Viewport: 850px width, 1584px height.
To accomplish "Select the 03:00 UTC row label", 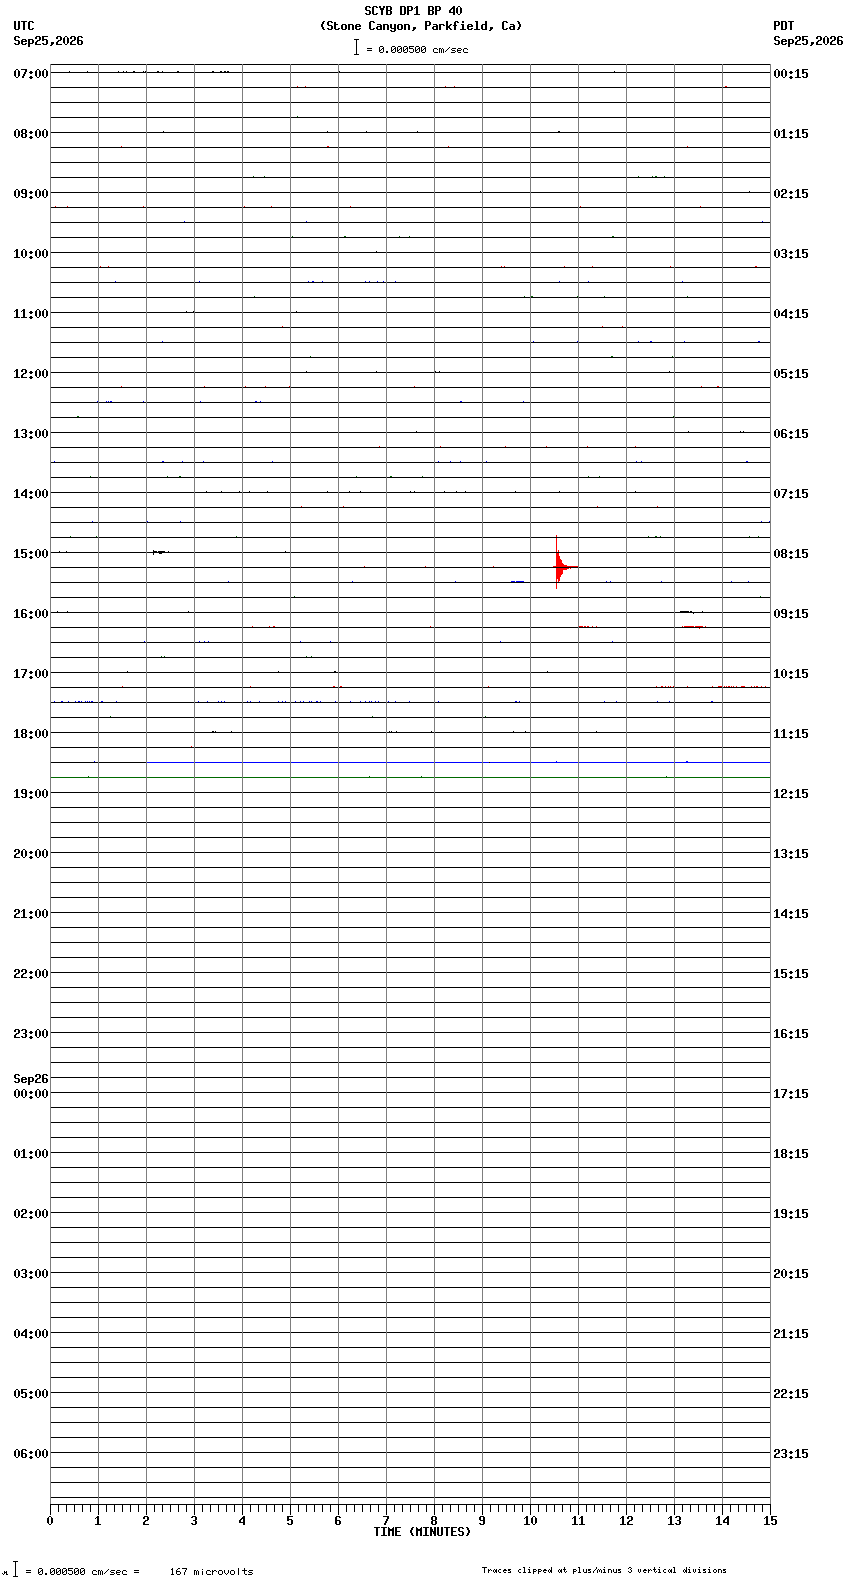I will pos(31,1274).
